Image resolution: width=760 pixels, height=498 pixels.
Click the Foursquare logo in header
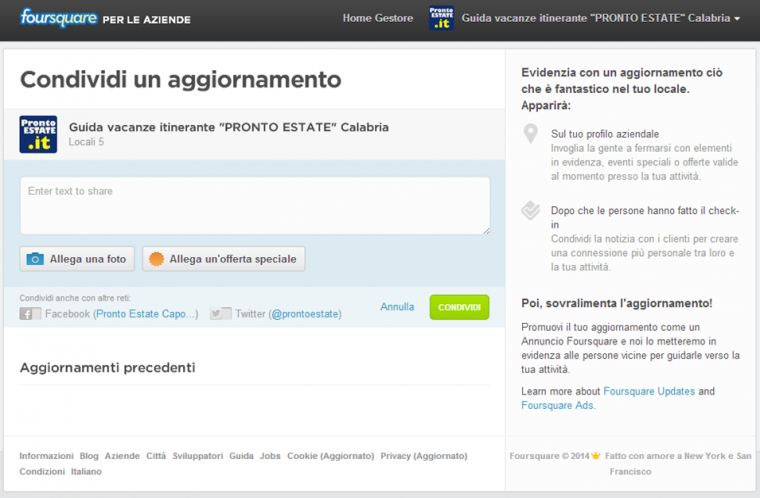tap(58, 18)
